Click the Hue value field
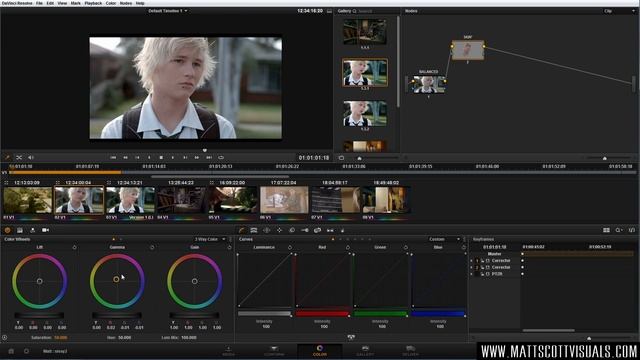This screenshot has width=640, height=360. pos(124,338)
